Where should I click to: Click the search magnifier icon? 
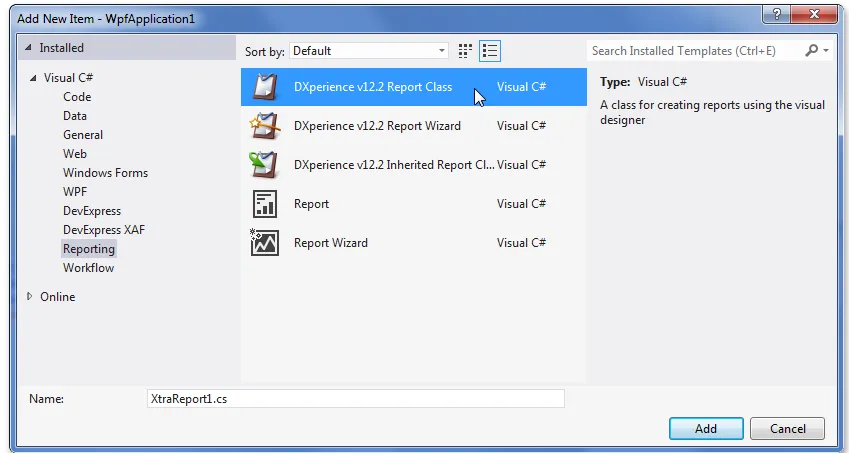click(x=812, y=50)
